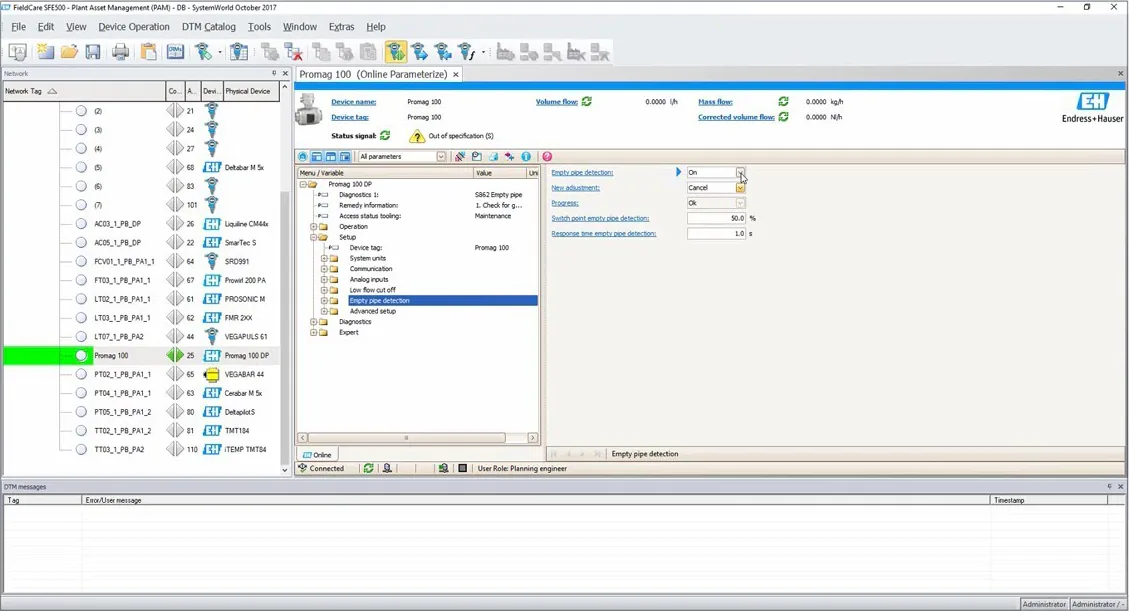Click the highlighted connect device toolbar icon
The width and height of the screenshot is (1129, 611).
point(395,52)
